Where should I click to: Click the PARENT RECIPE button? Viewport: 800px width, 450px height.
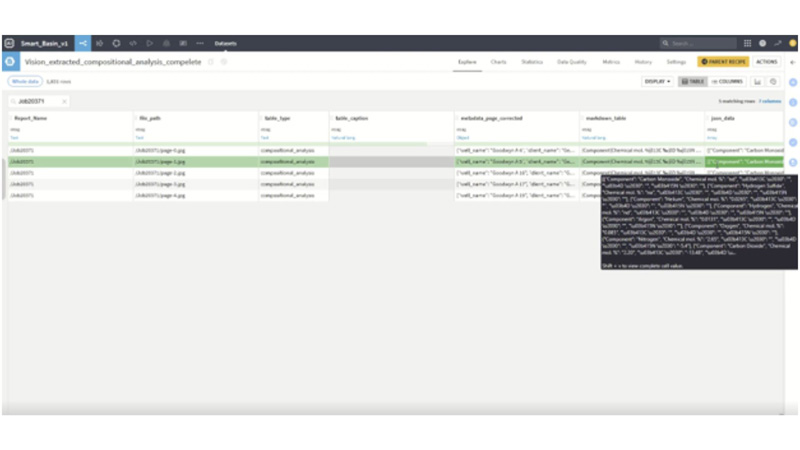(x=723, y=62)
